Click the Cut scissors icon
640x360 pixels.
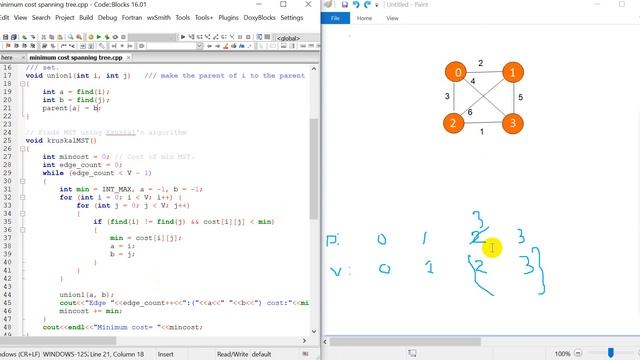tap(44, 37)
